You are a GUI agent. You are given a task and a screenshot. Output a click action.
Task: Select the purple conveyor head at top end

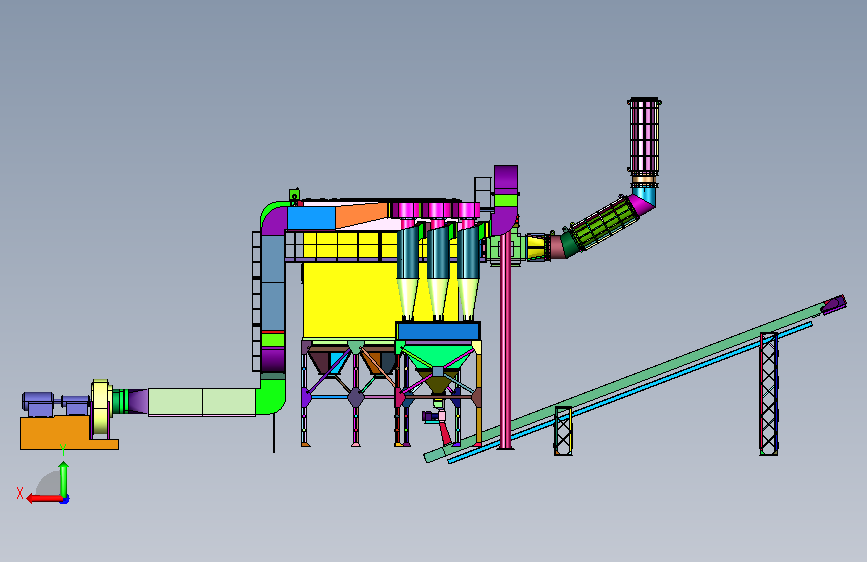tap(833, 305)
